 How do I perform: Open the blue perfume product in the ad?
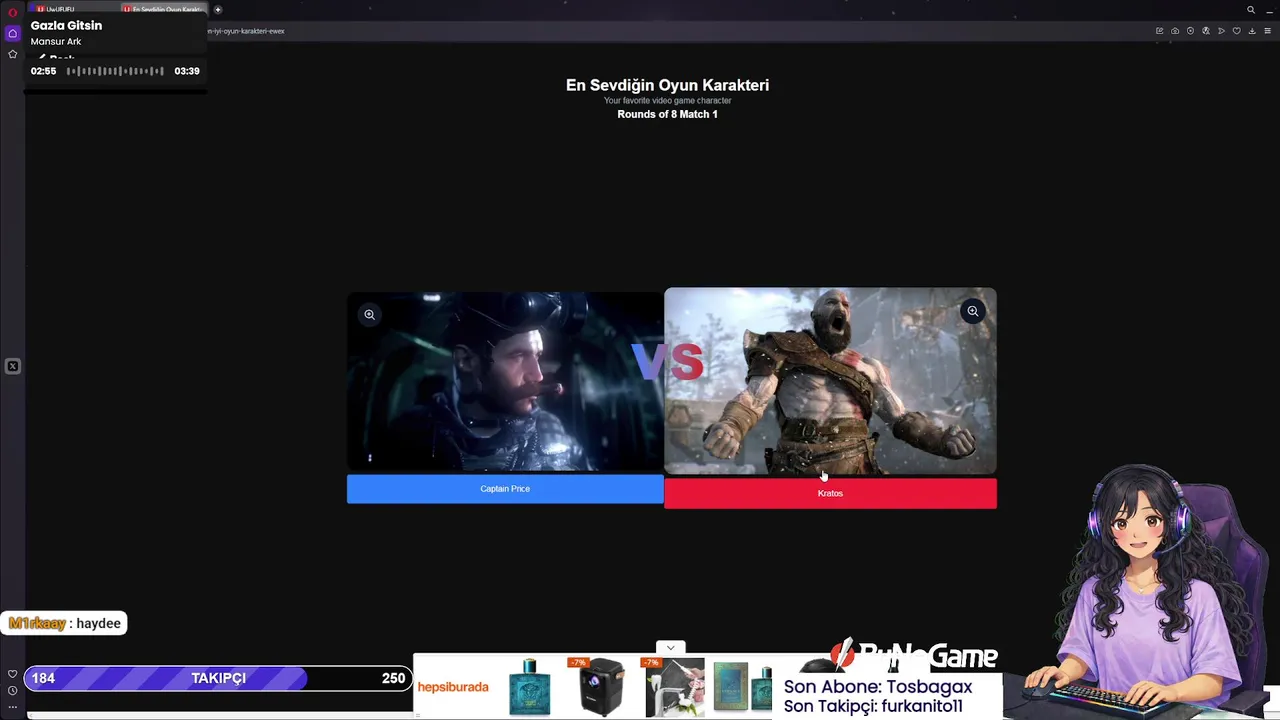click(530, 687)
